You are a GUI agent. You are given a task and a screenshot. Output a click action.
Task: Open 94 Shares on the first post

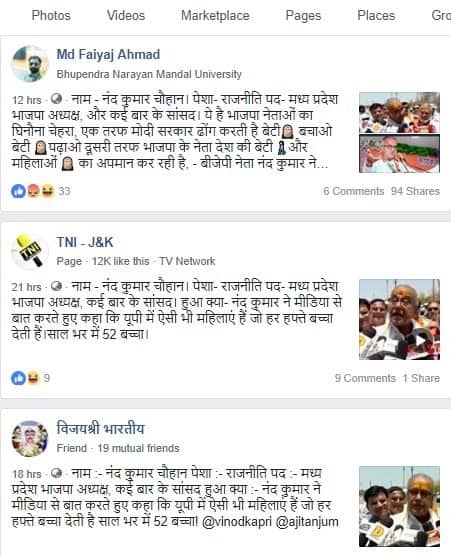click(x=415, y=191)
